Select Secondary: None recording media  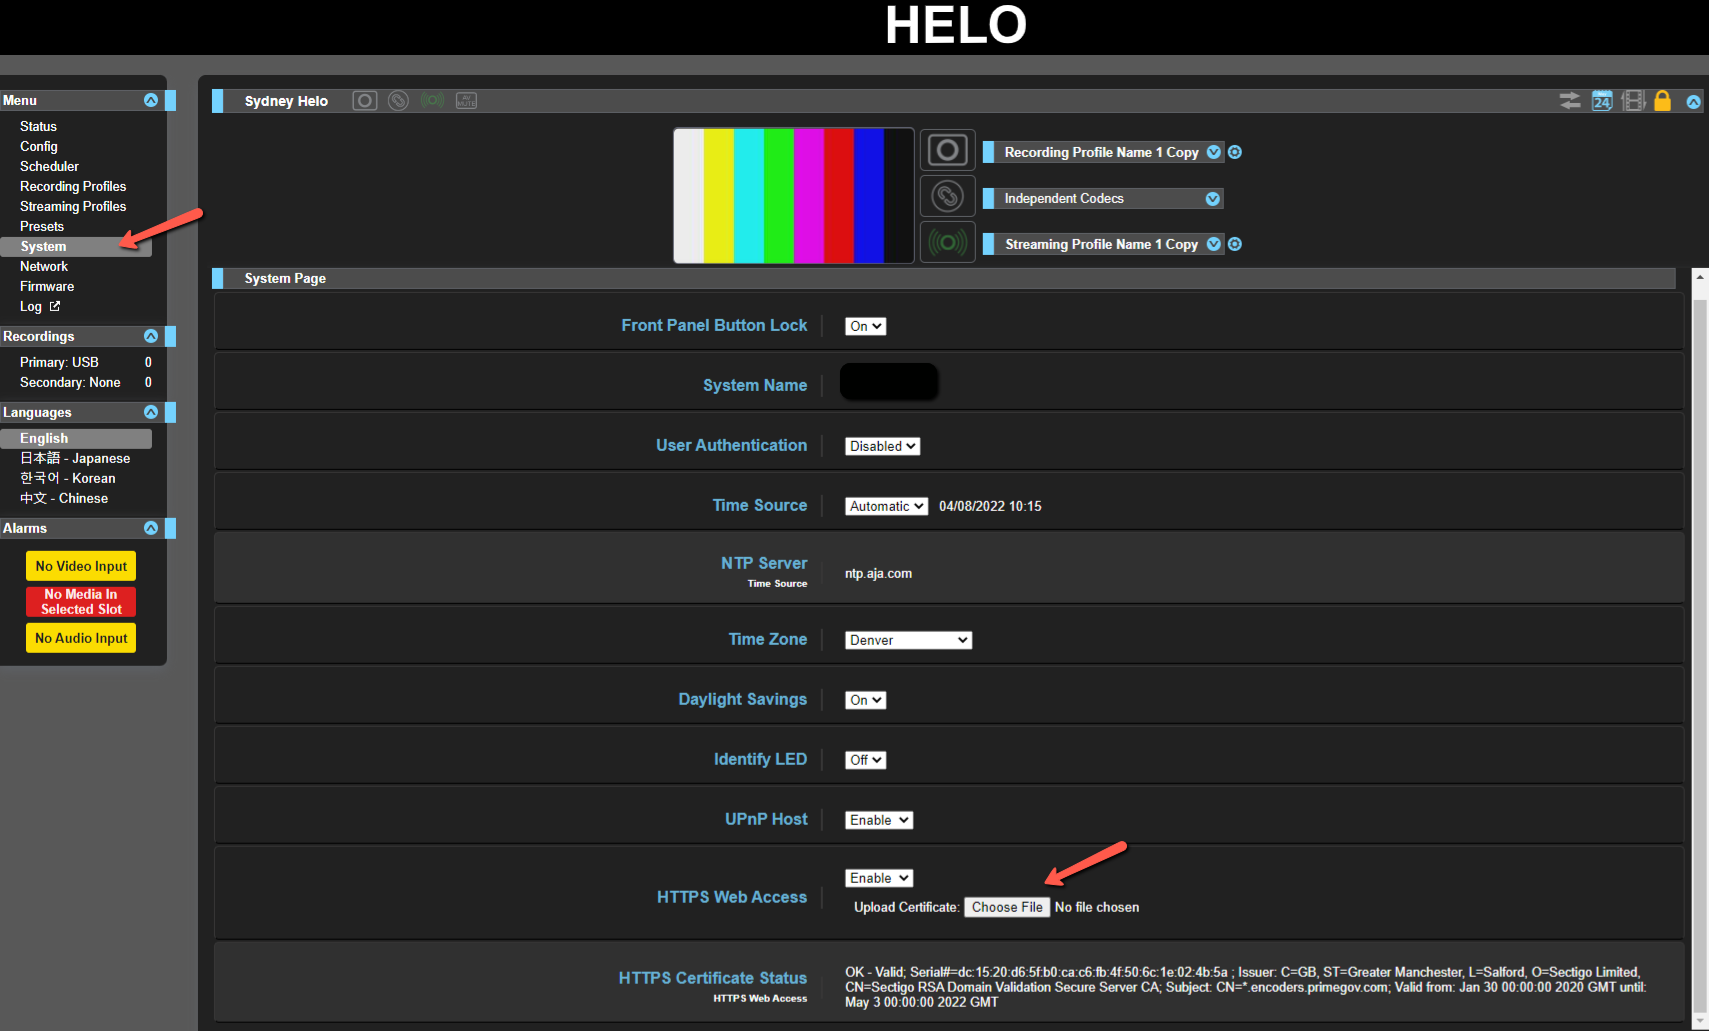(x=70, y=382)
